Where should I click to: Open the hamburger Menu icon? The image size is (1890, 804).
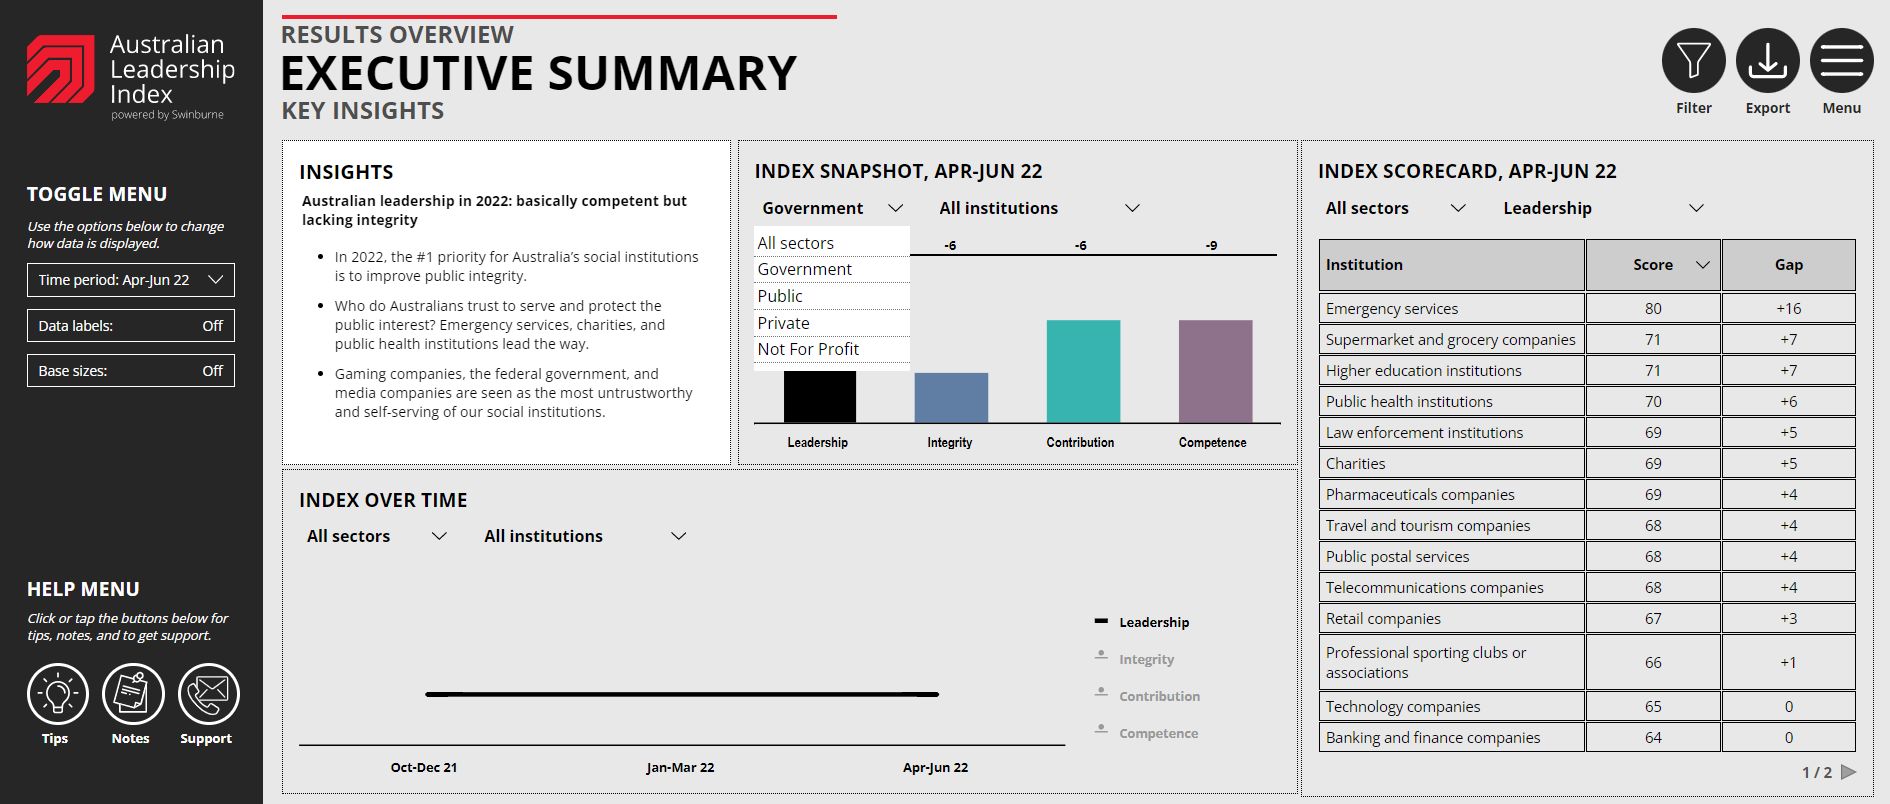coord(1841,61)
